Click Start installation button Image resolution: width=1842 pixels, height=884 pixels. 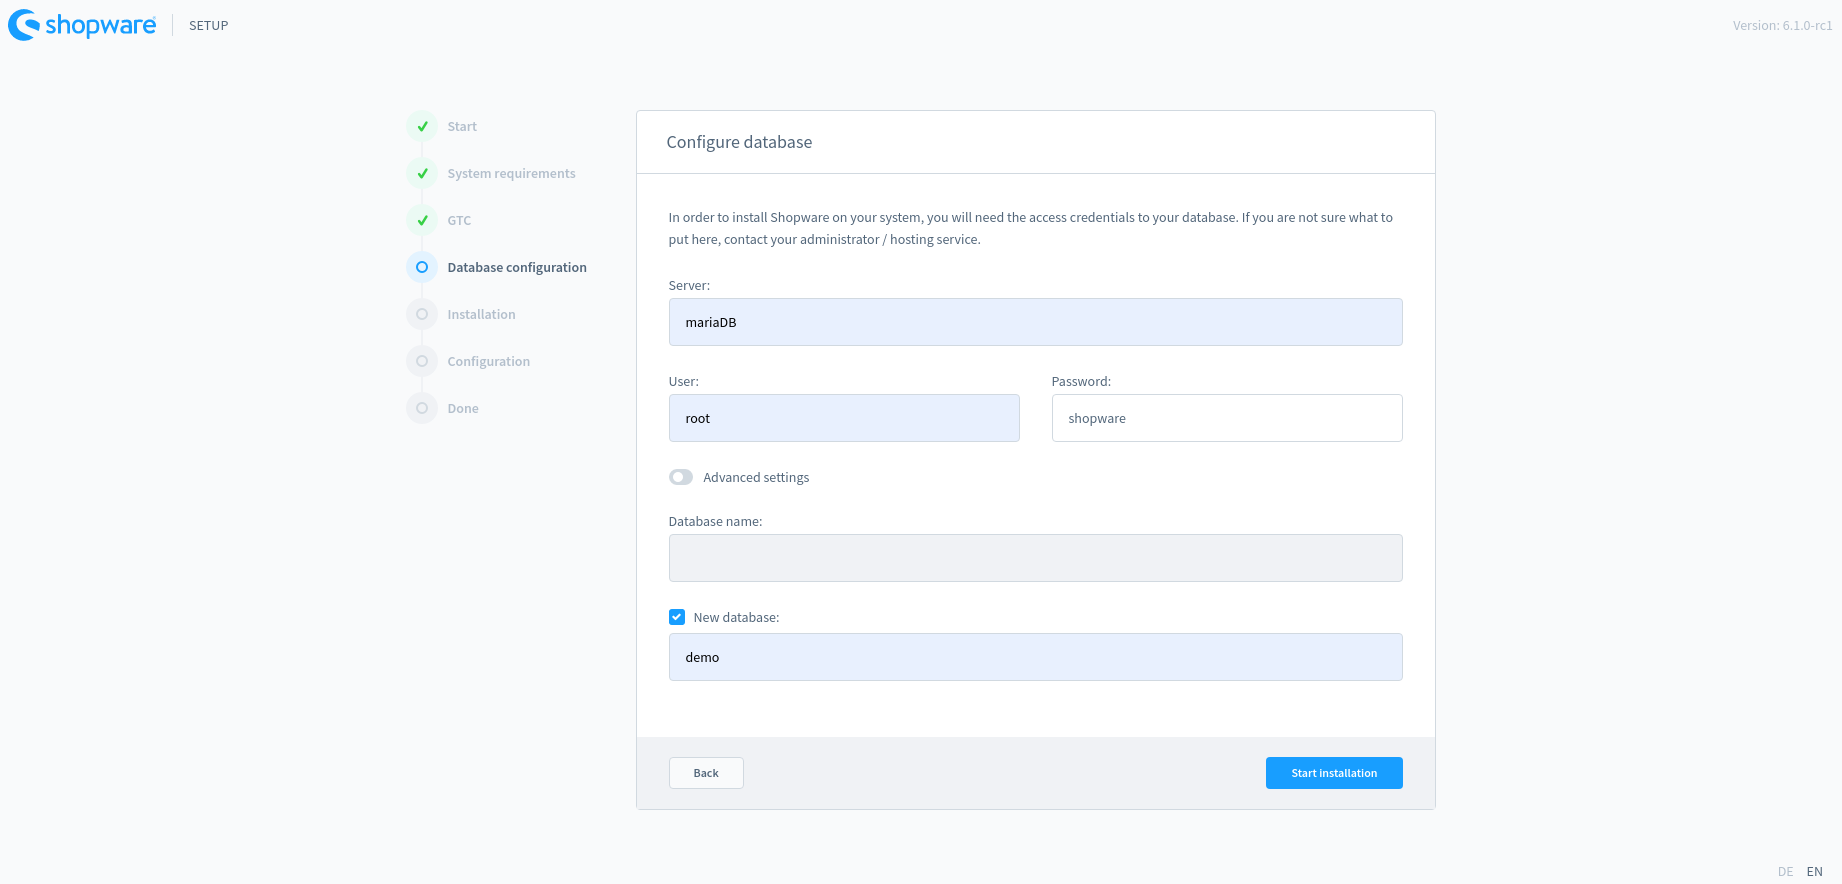tap(1334, 773)
